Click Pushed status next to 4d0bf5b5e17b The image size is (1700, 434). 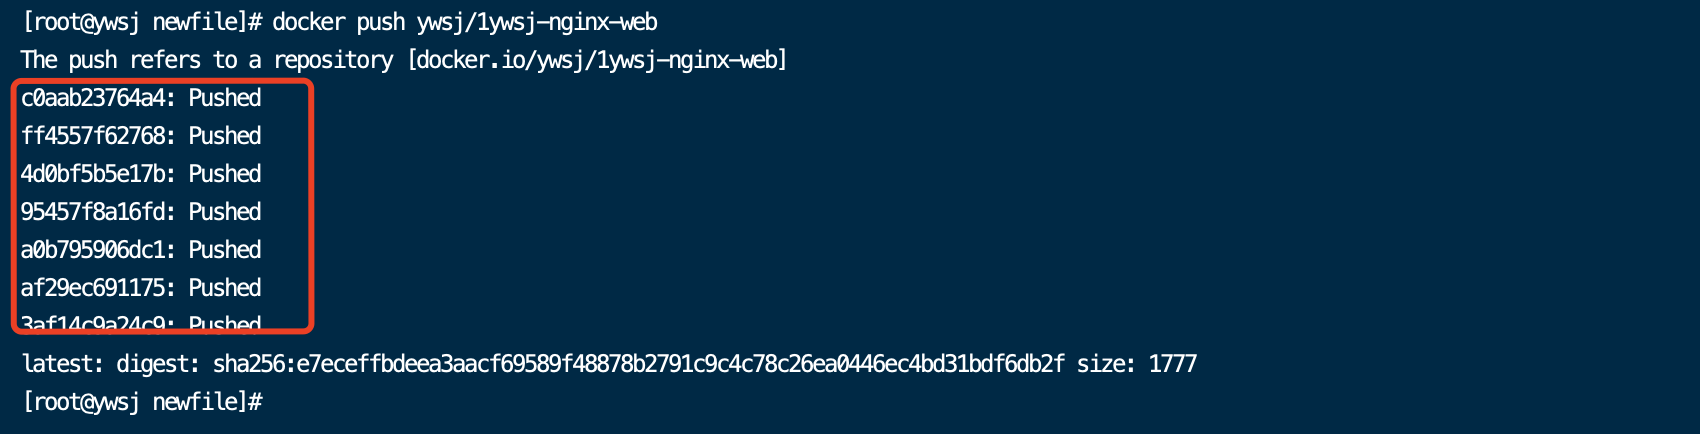(225, 174)
